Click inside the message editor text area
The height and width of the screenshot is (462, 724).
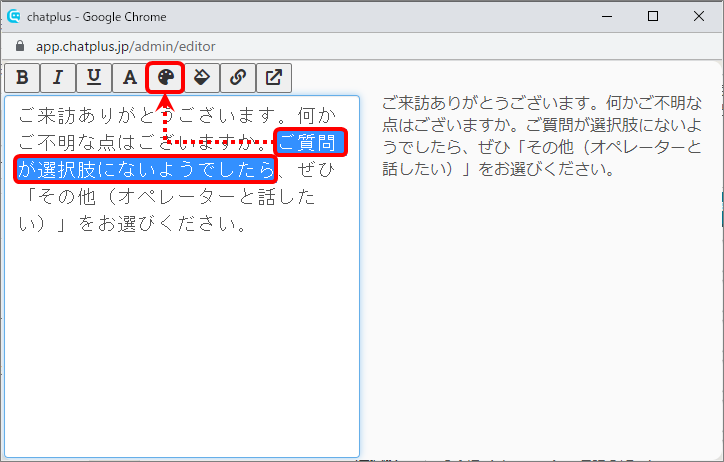click(182, 276)
